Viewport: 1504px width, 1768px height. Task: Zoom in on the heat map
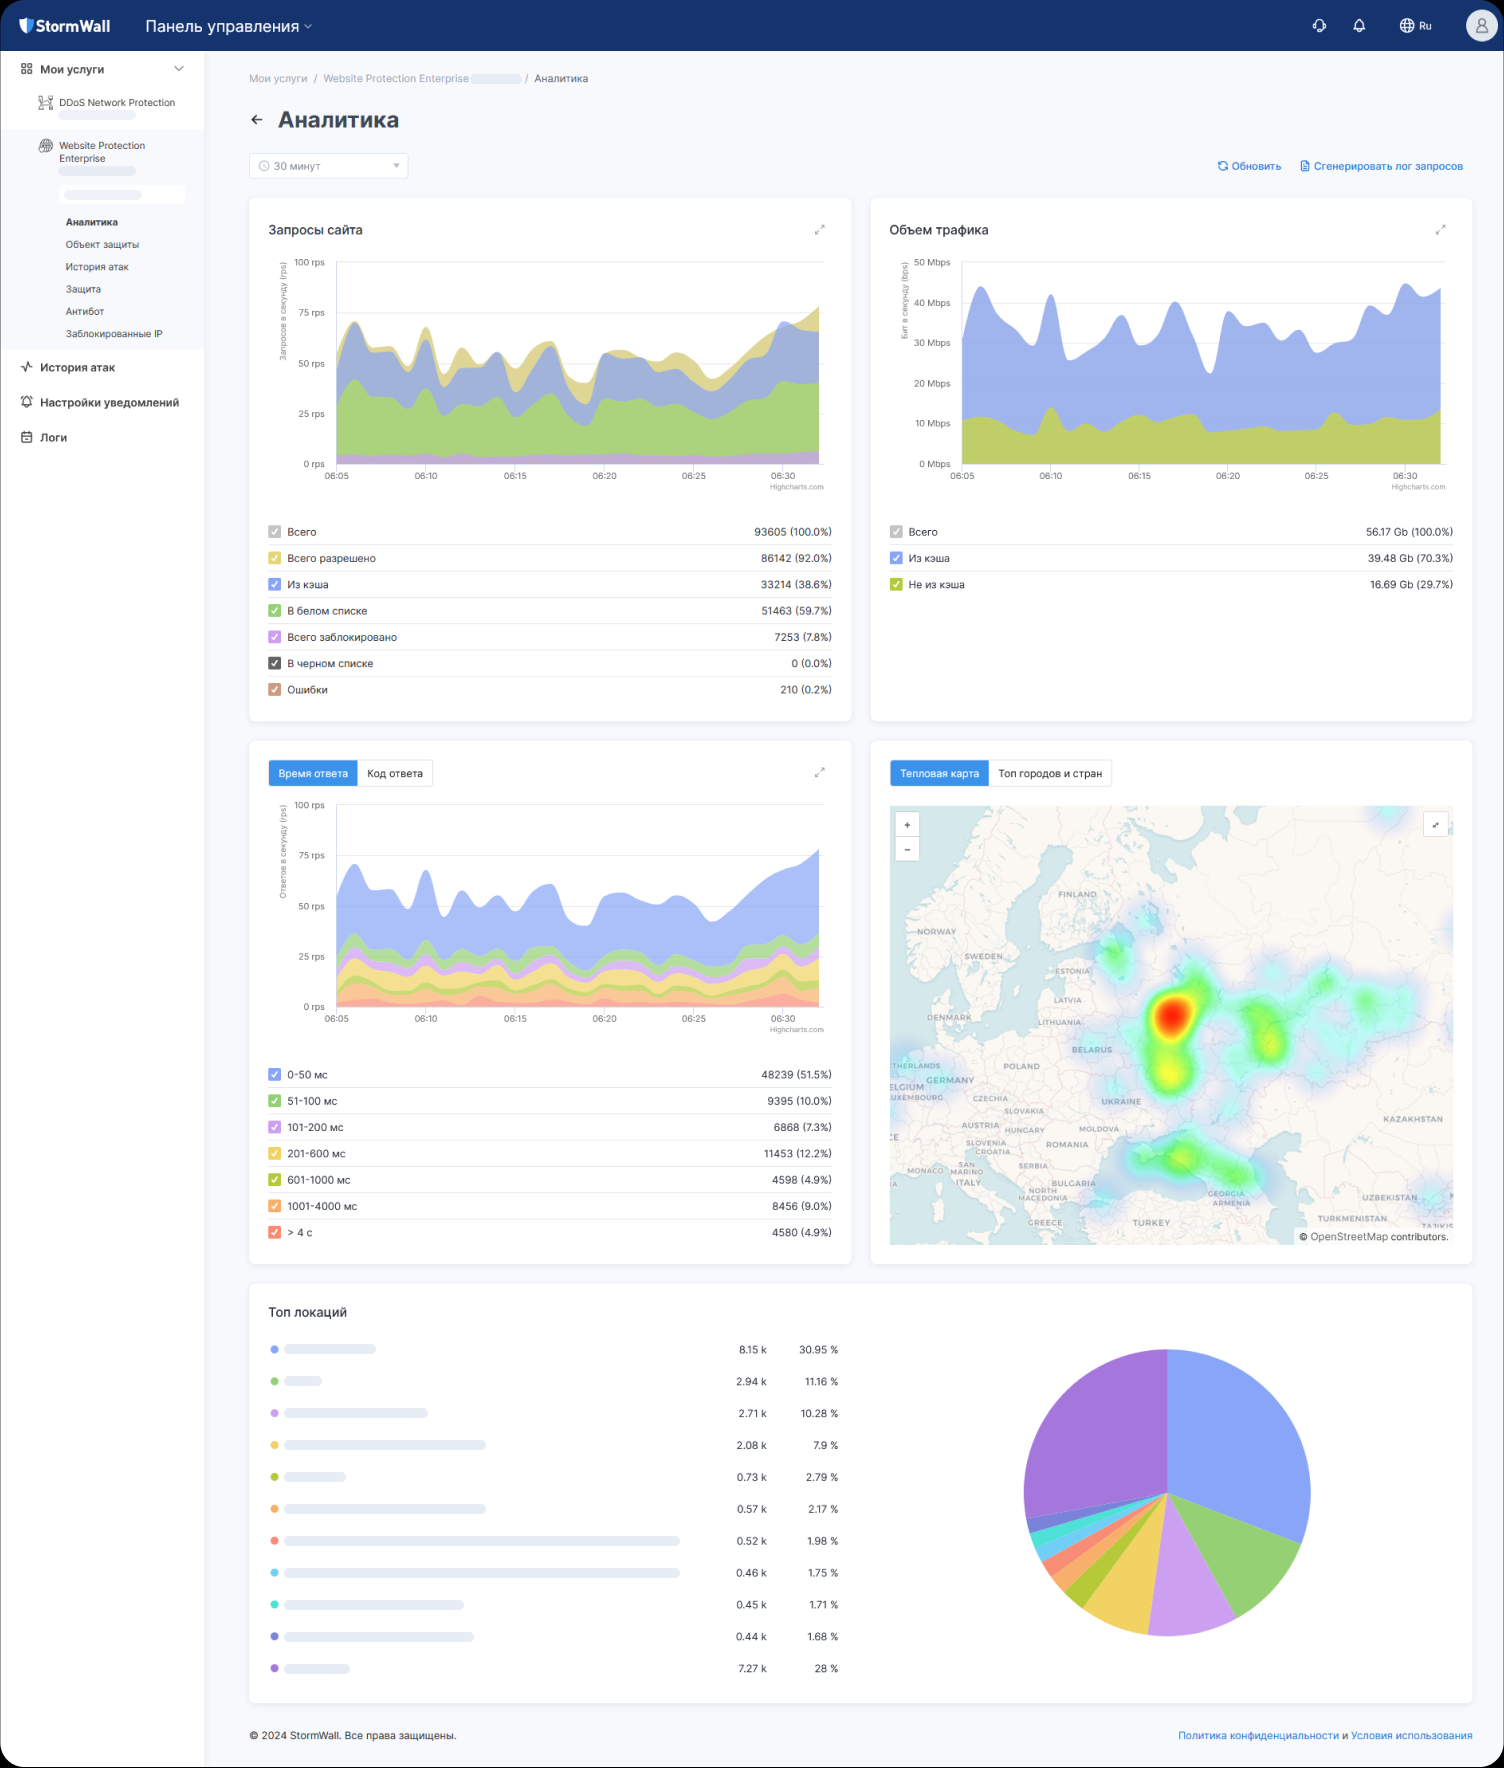tap(907, 825)
